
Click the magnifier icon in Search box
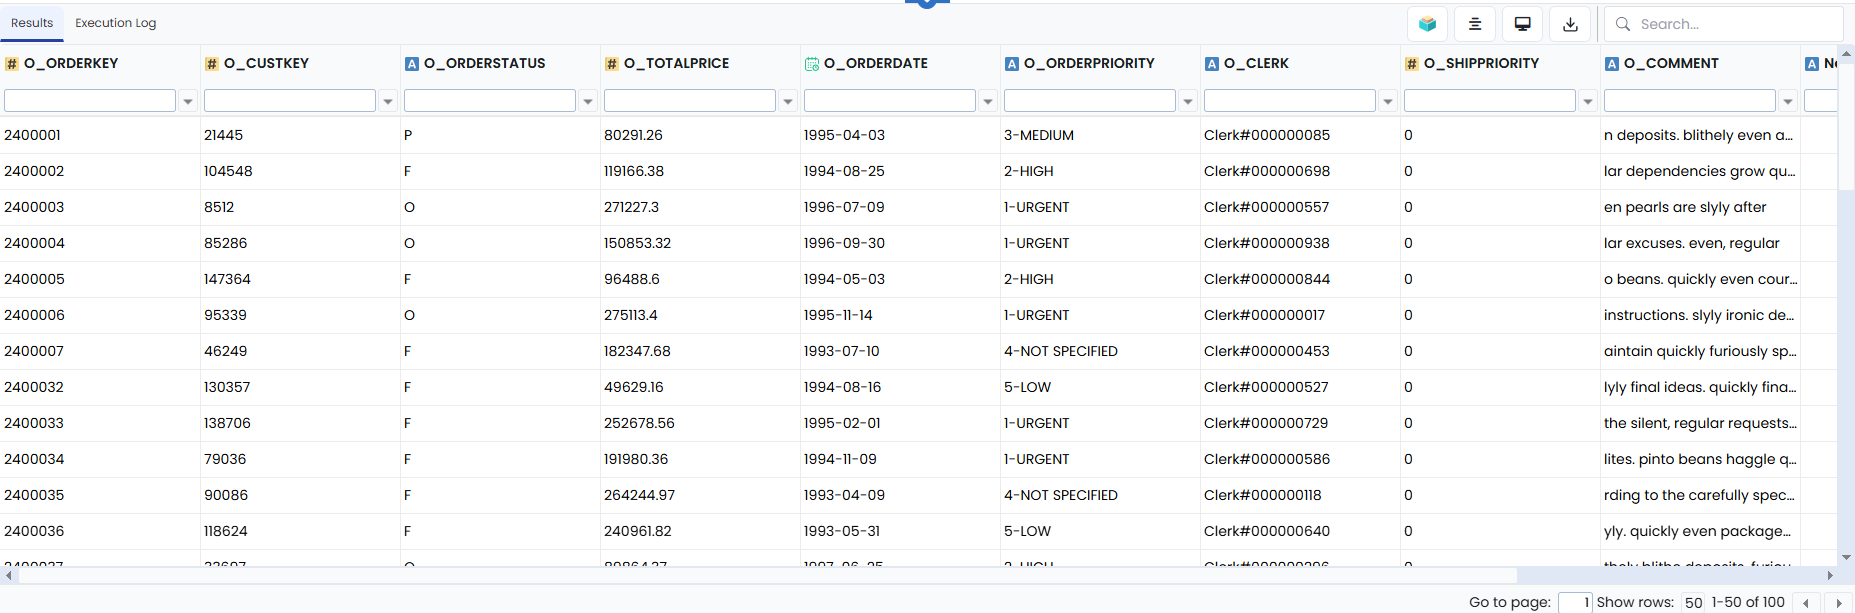tap(1623, 24)
